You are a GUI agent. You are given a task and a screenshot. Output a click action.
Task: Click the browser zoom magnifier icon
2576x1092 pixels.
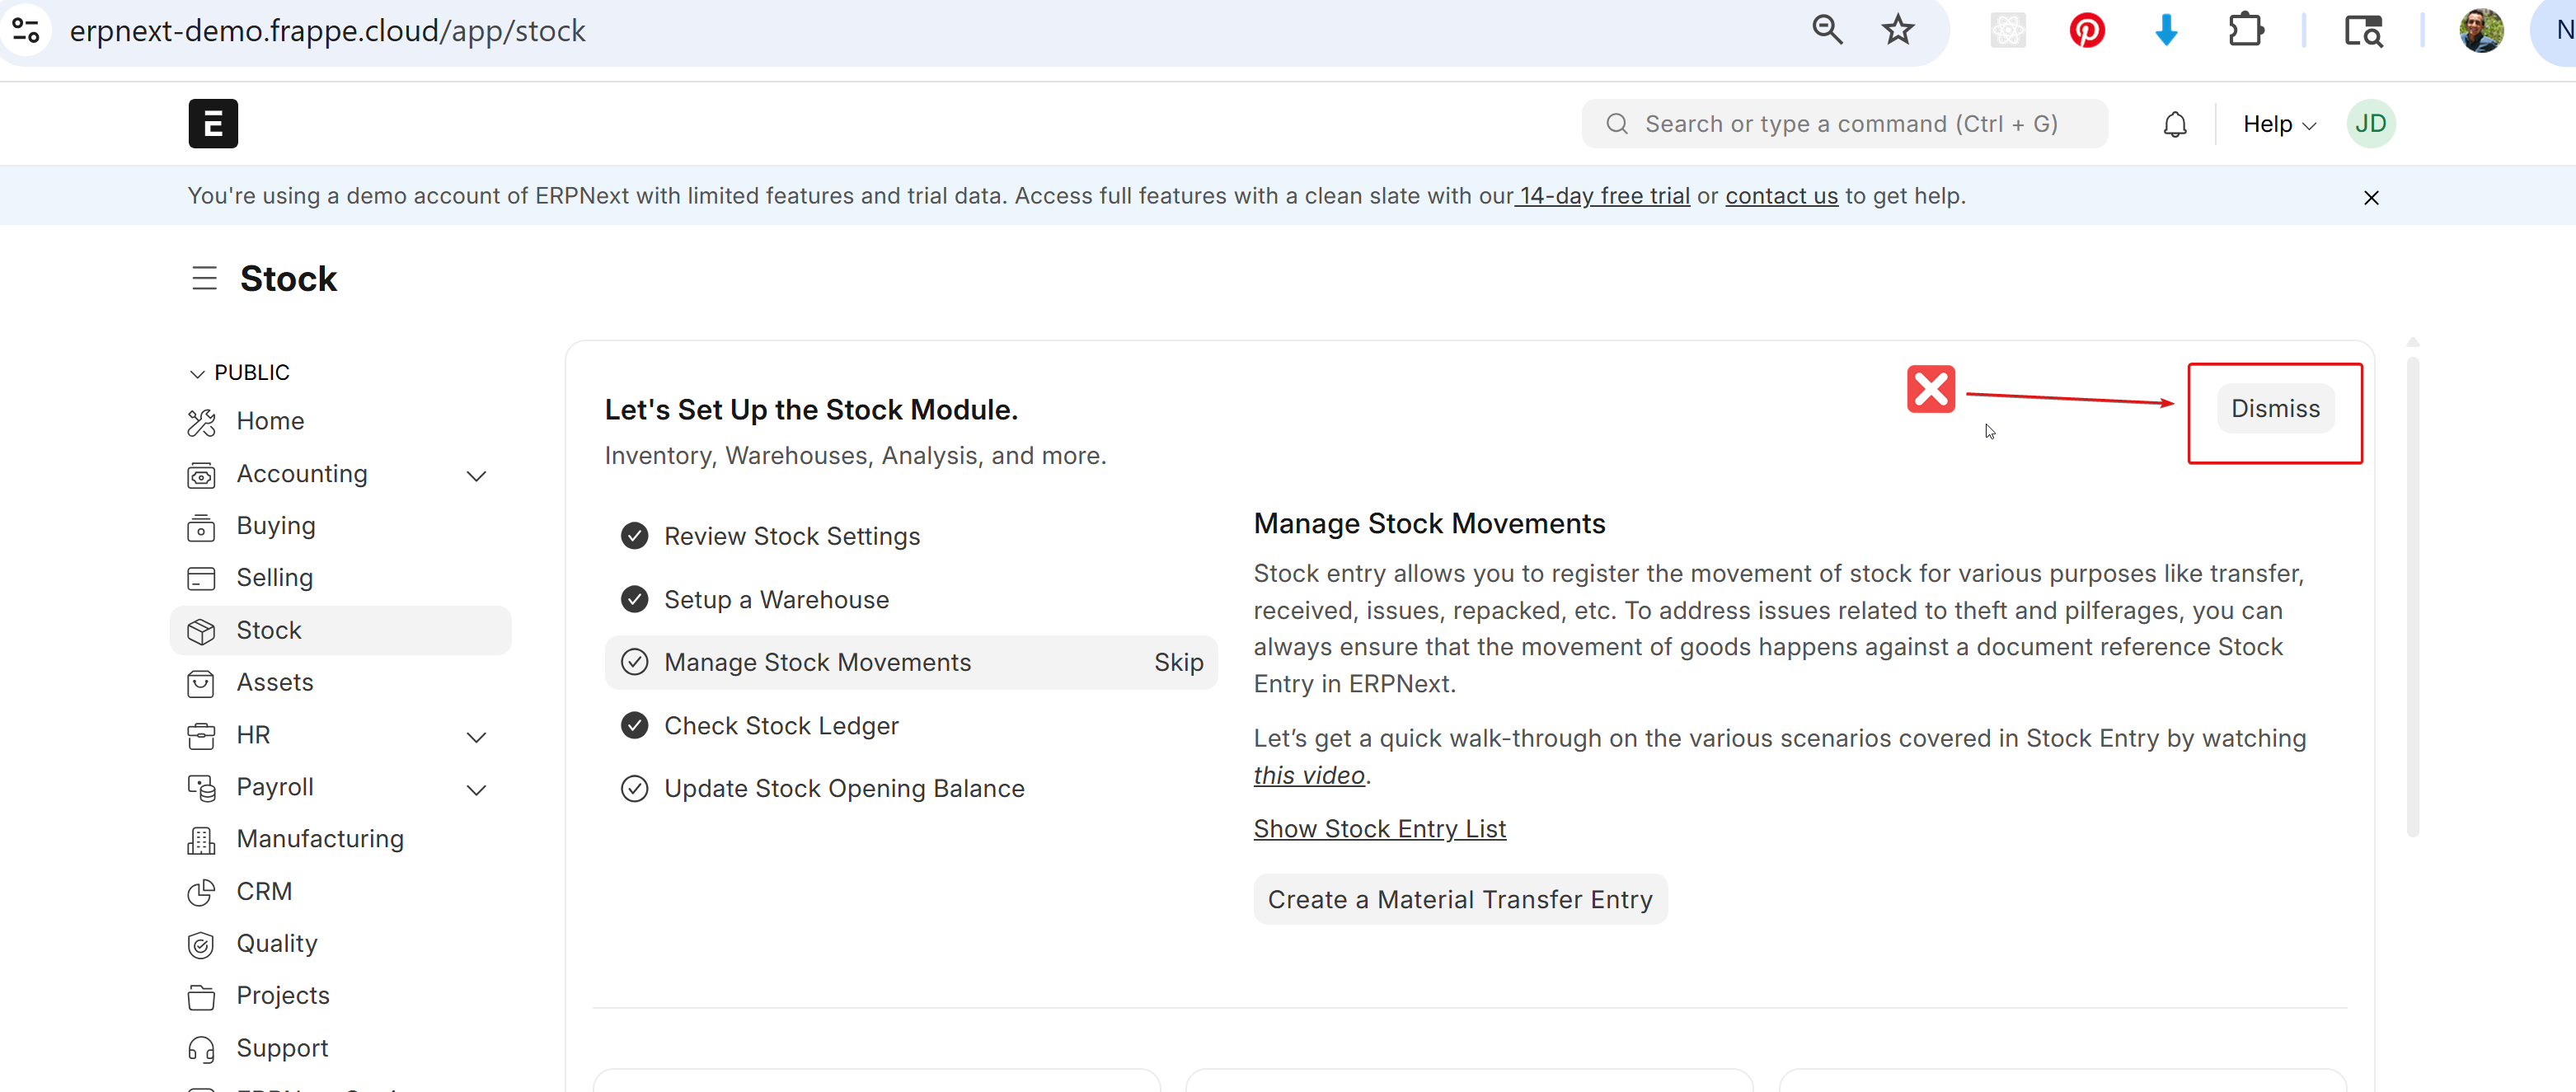click(1827, 30)
